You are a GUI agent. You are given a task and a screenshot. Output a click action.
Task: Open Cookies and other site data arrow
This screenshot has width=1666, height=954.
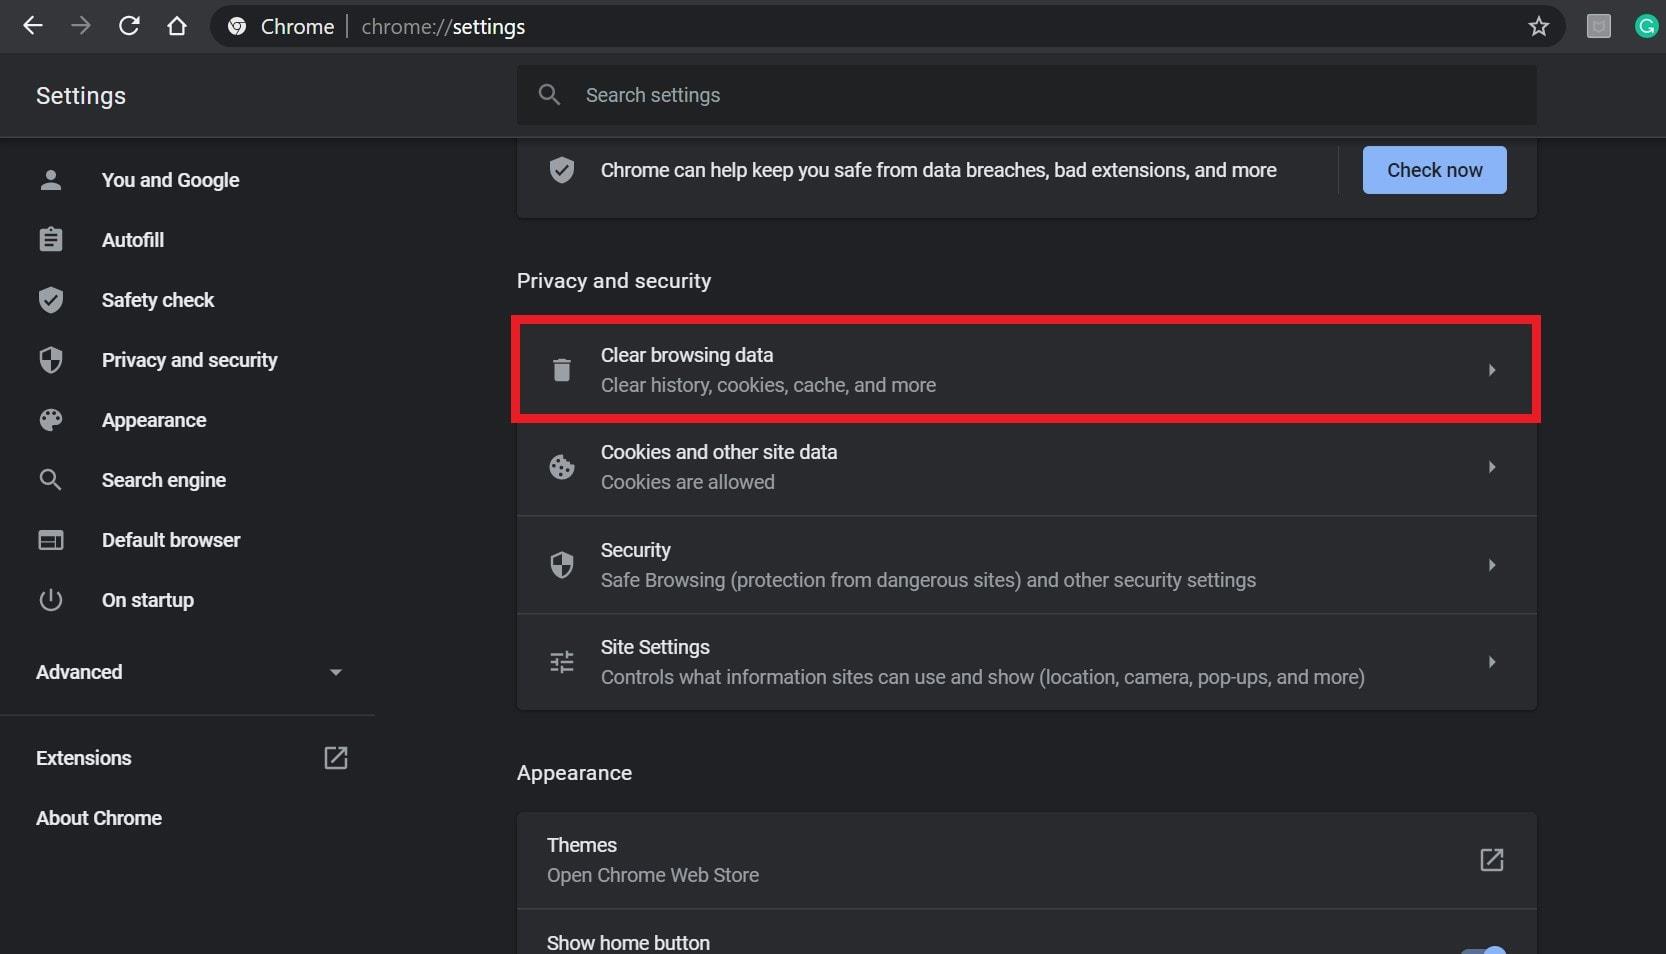pyautogui.click(x=1491, y=467)
